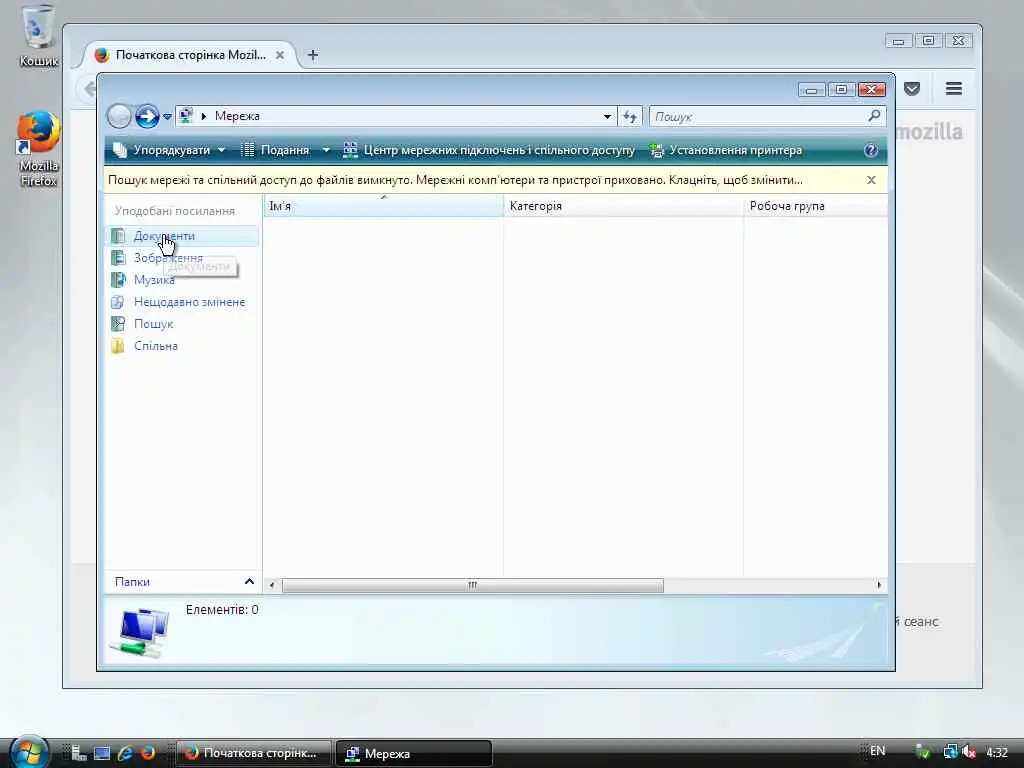
Task: Click the Show Desktop quick launch icon
Action: click(x=102, y=753)
